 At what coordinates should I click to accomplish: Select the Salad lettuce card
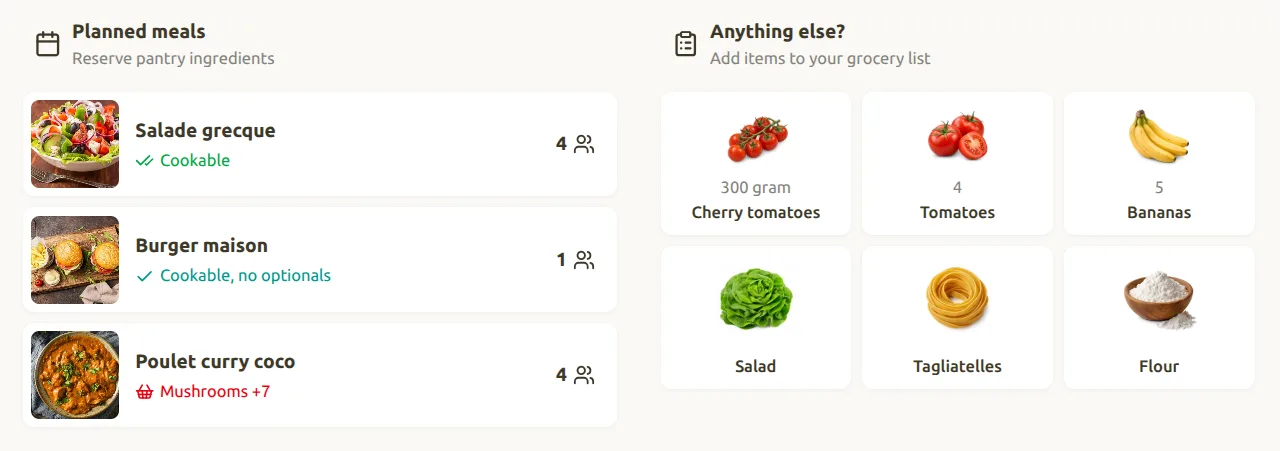[756, 318]
